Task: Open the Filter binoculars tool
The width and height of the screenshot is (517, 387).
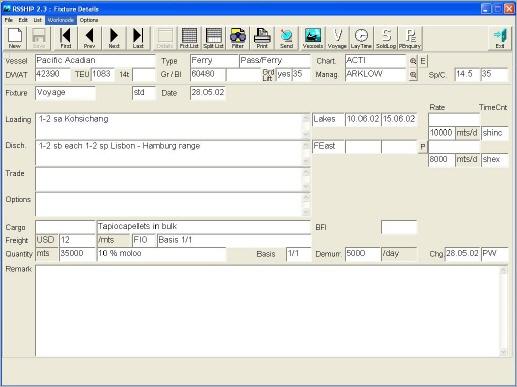Action: [x=238, y=38]
